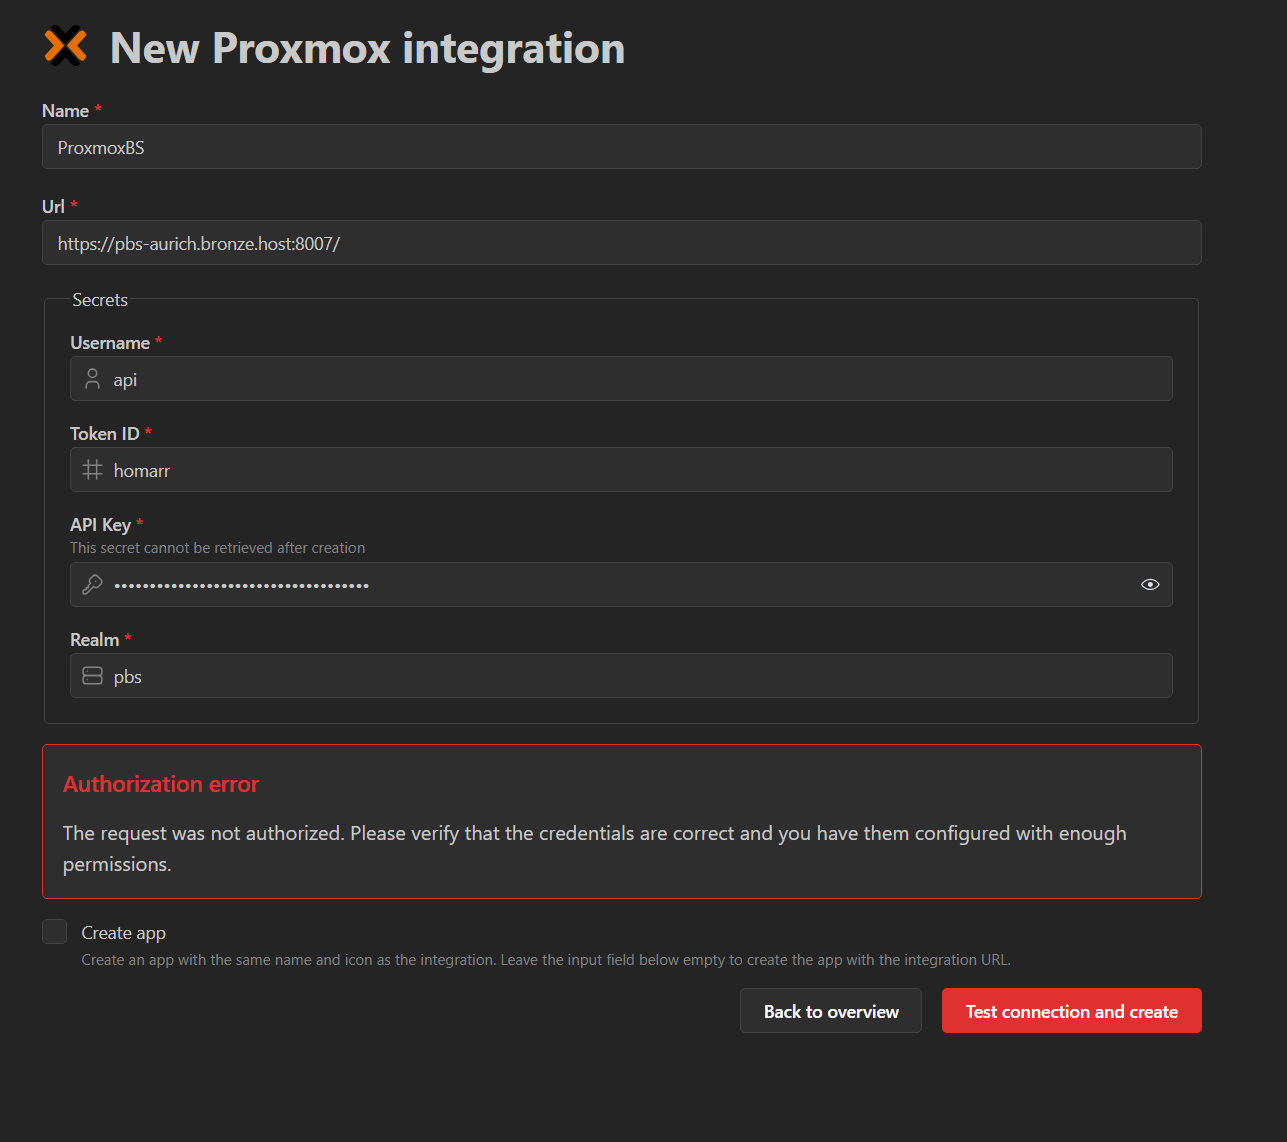The height and width of the screenshot is (1142, 1287).
Task: Click the user icon in Username field
Action: pos(92,379)
